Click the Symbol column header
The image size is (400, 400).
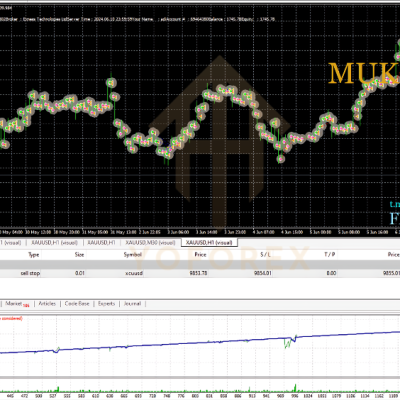133,255
